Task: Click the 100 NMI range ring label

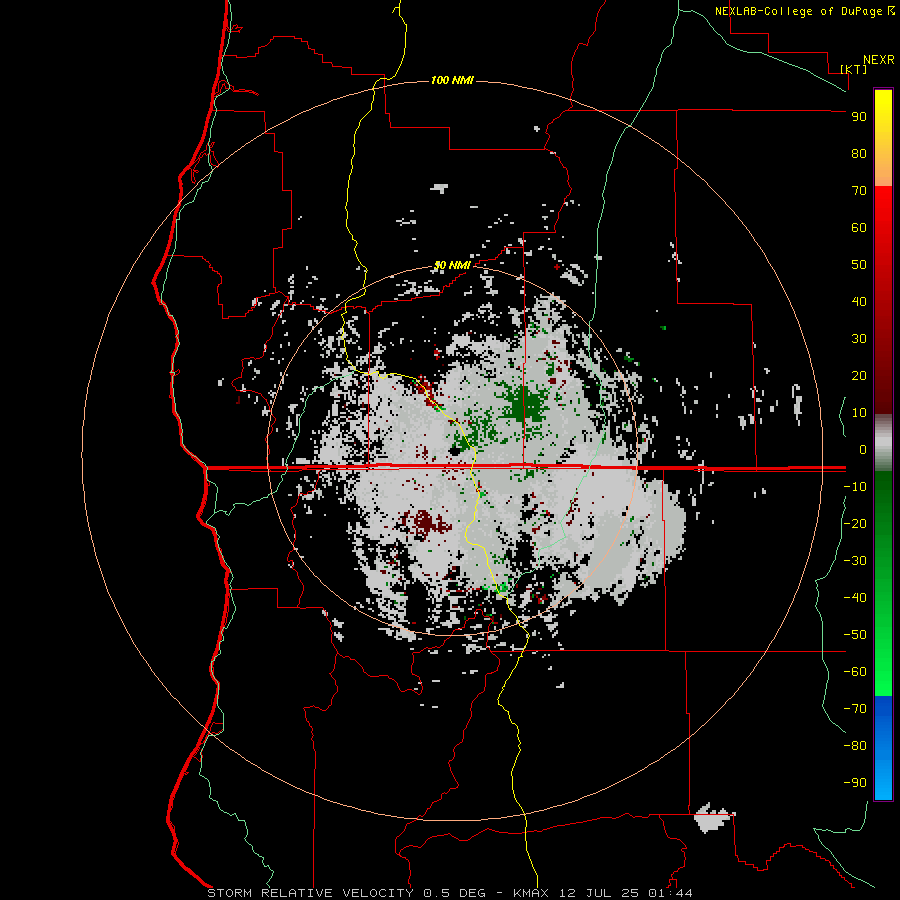Action: click(x=452, y=80)
